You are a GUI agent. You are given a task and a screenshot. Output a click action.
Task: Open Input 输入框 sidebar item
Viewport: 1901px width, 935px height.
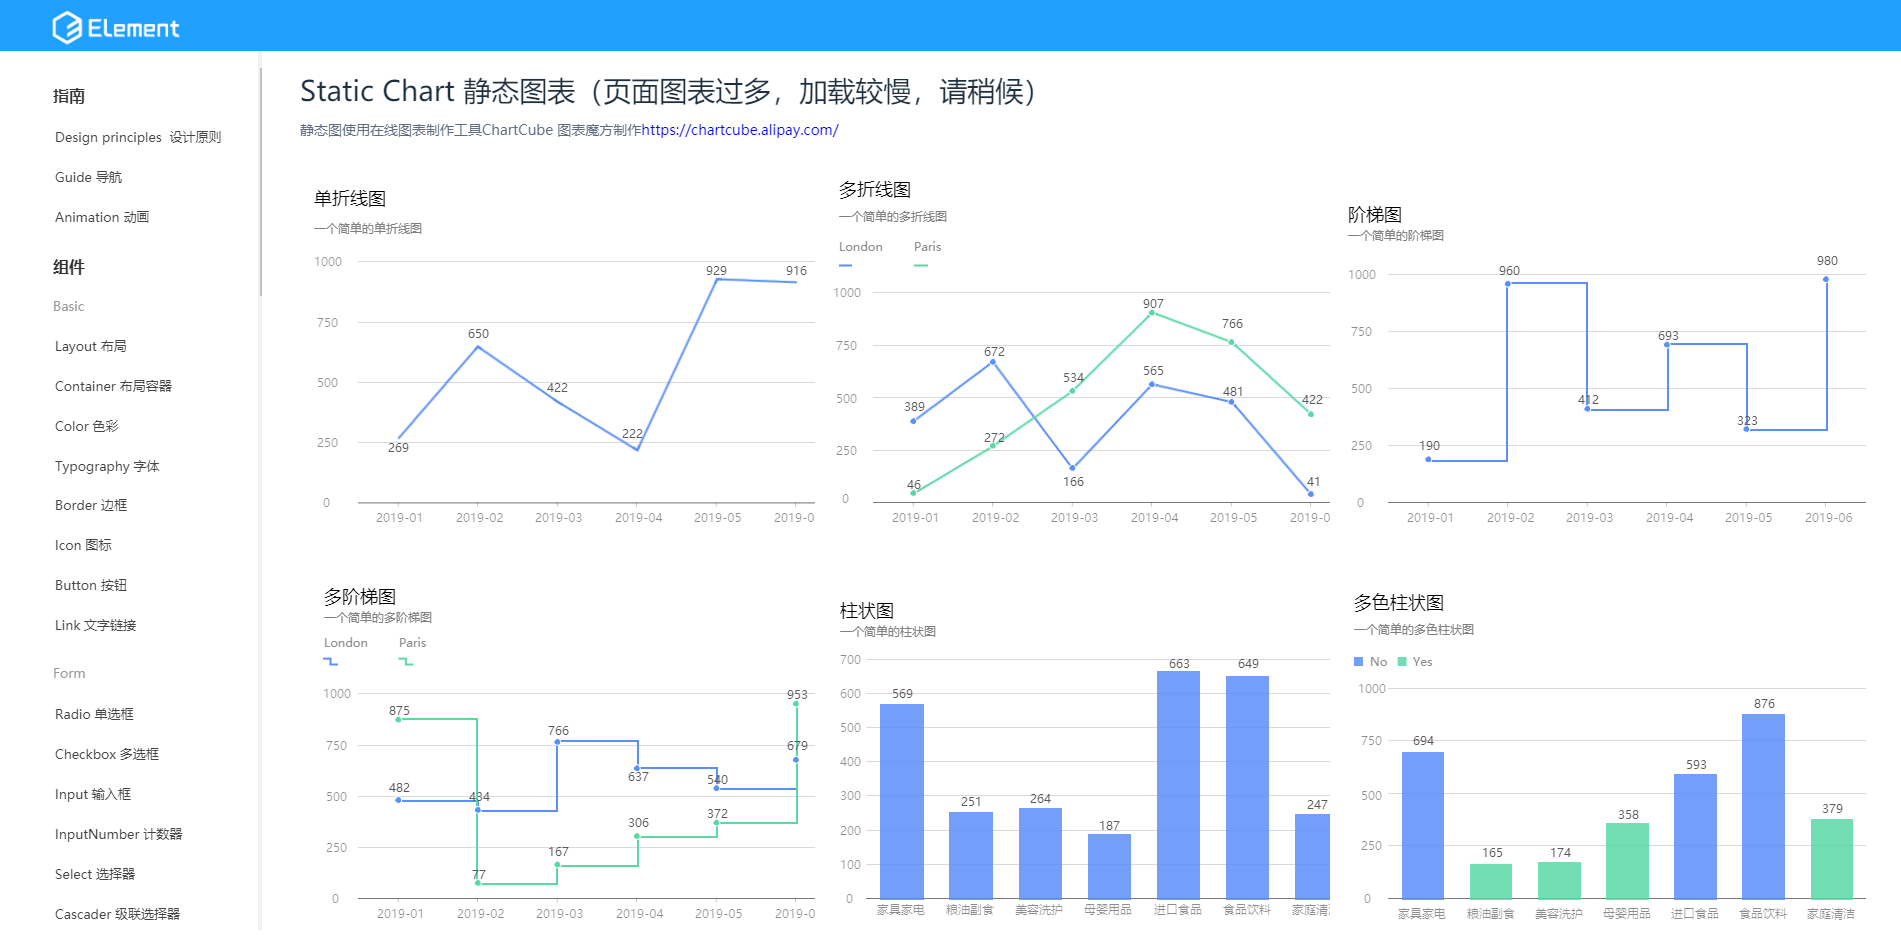pos(93,794)
